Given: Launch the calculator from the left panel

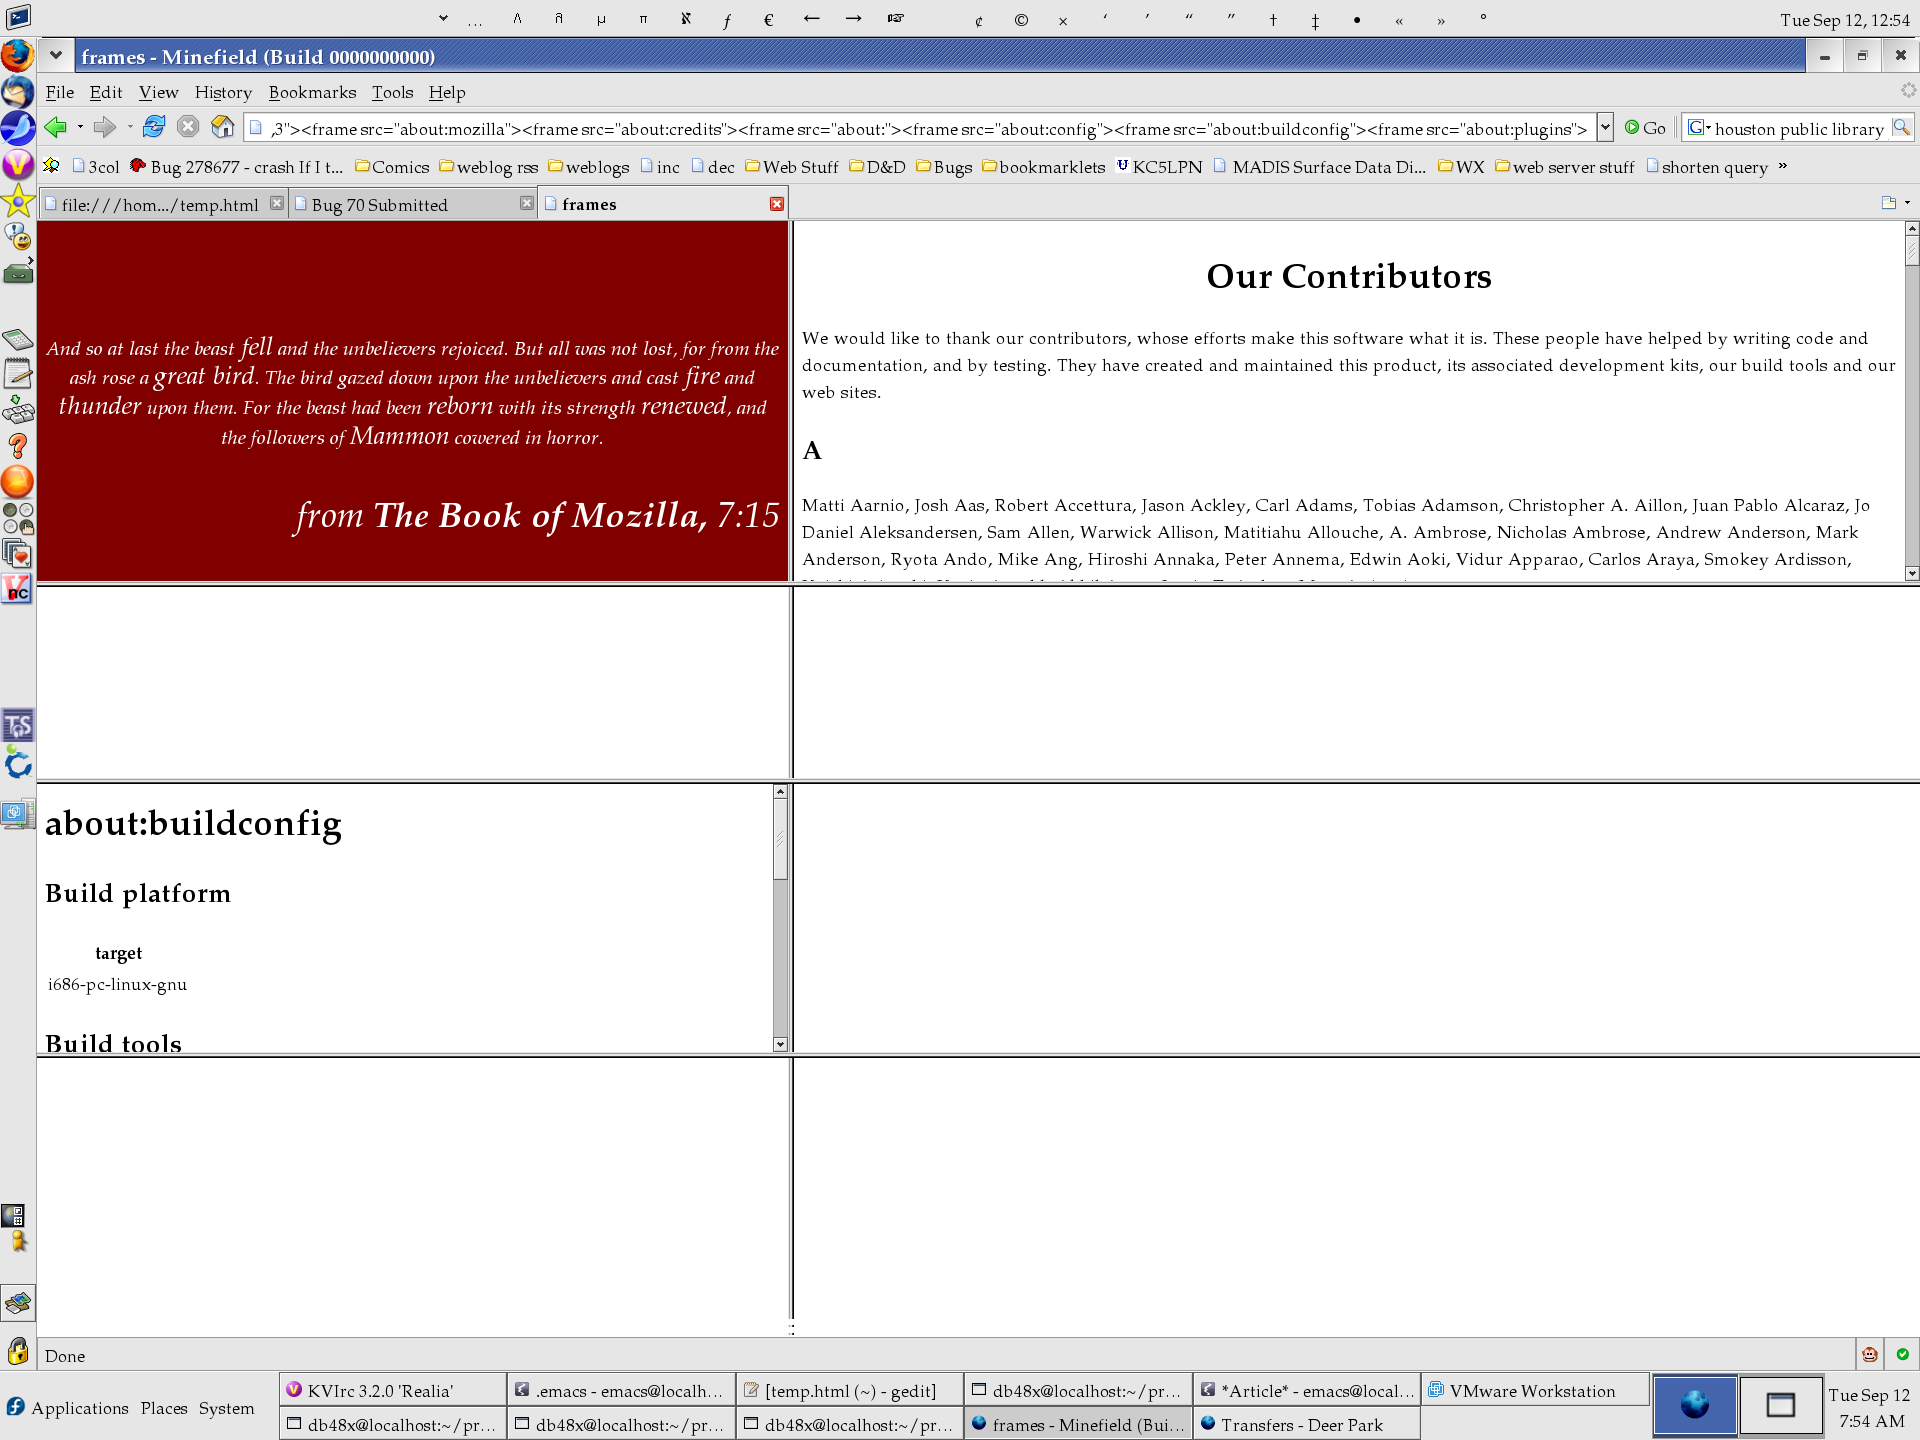Looking at the screenshot, I should [17, 339].
